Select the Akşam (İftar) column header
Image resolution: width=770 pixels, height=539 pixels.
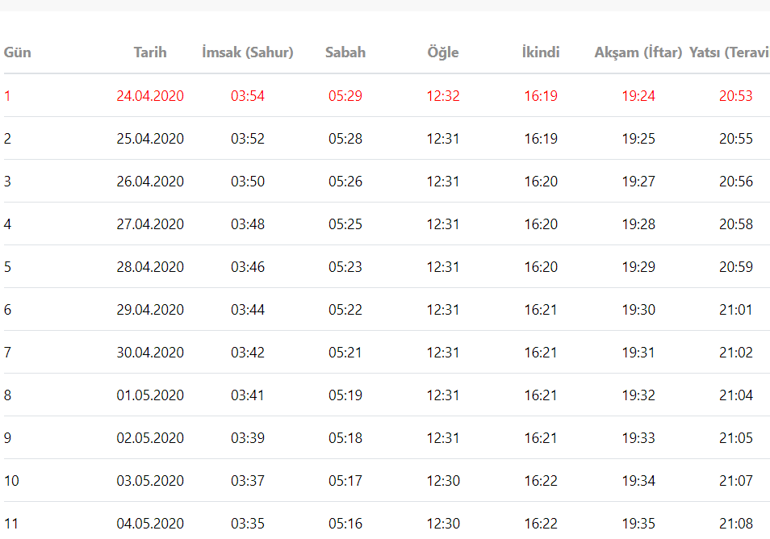click(638, 52)
